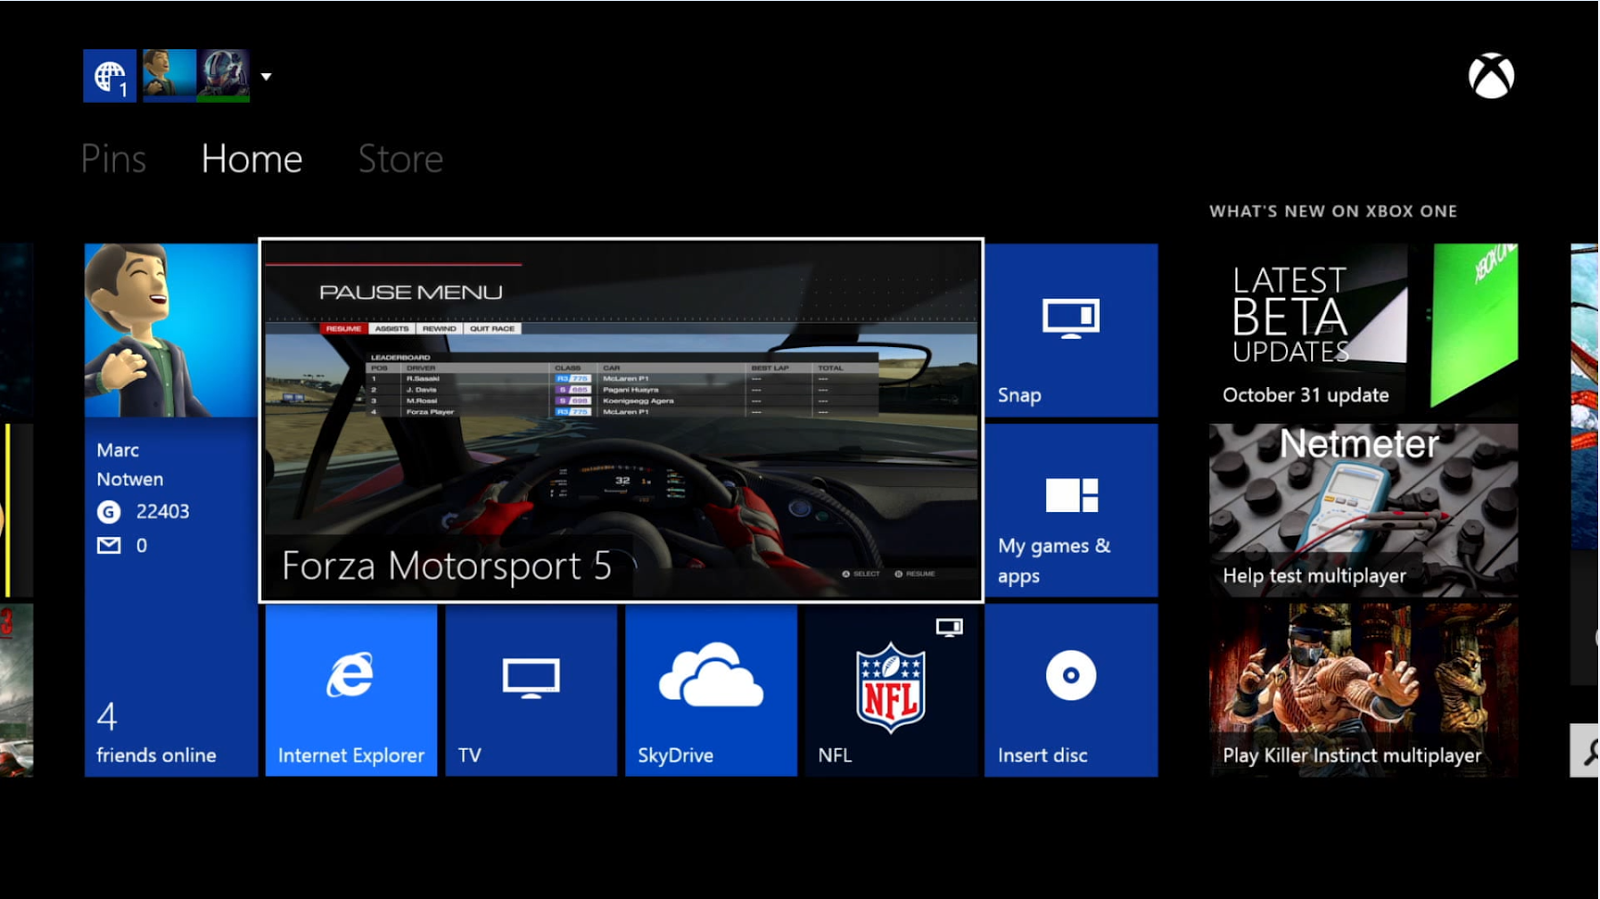
Task: Open the Snap tile
Action: [x=1071, y=330]
